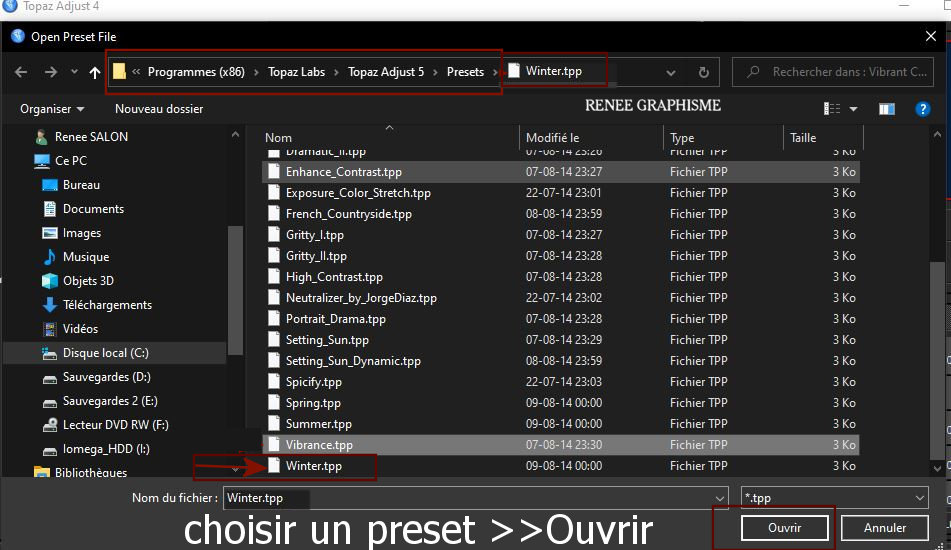Select Sauvegardes (D:) drive
The width and height of the screenshot is (951, 550).
click(106, 377)
